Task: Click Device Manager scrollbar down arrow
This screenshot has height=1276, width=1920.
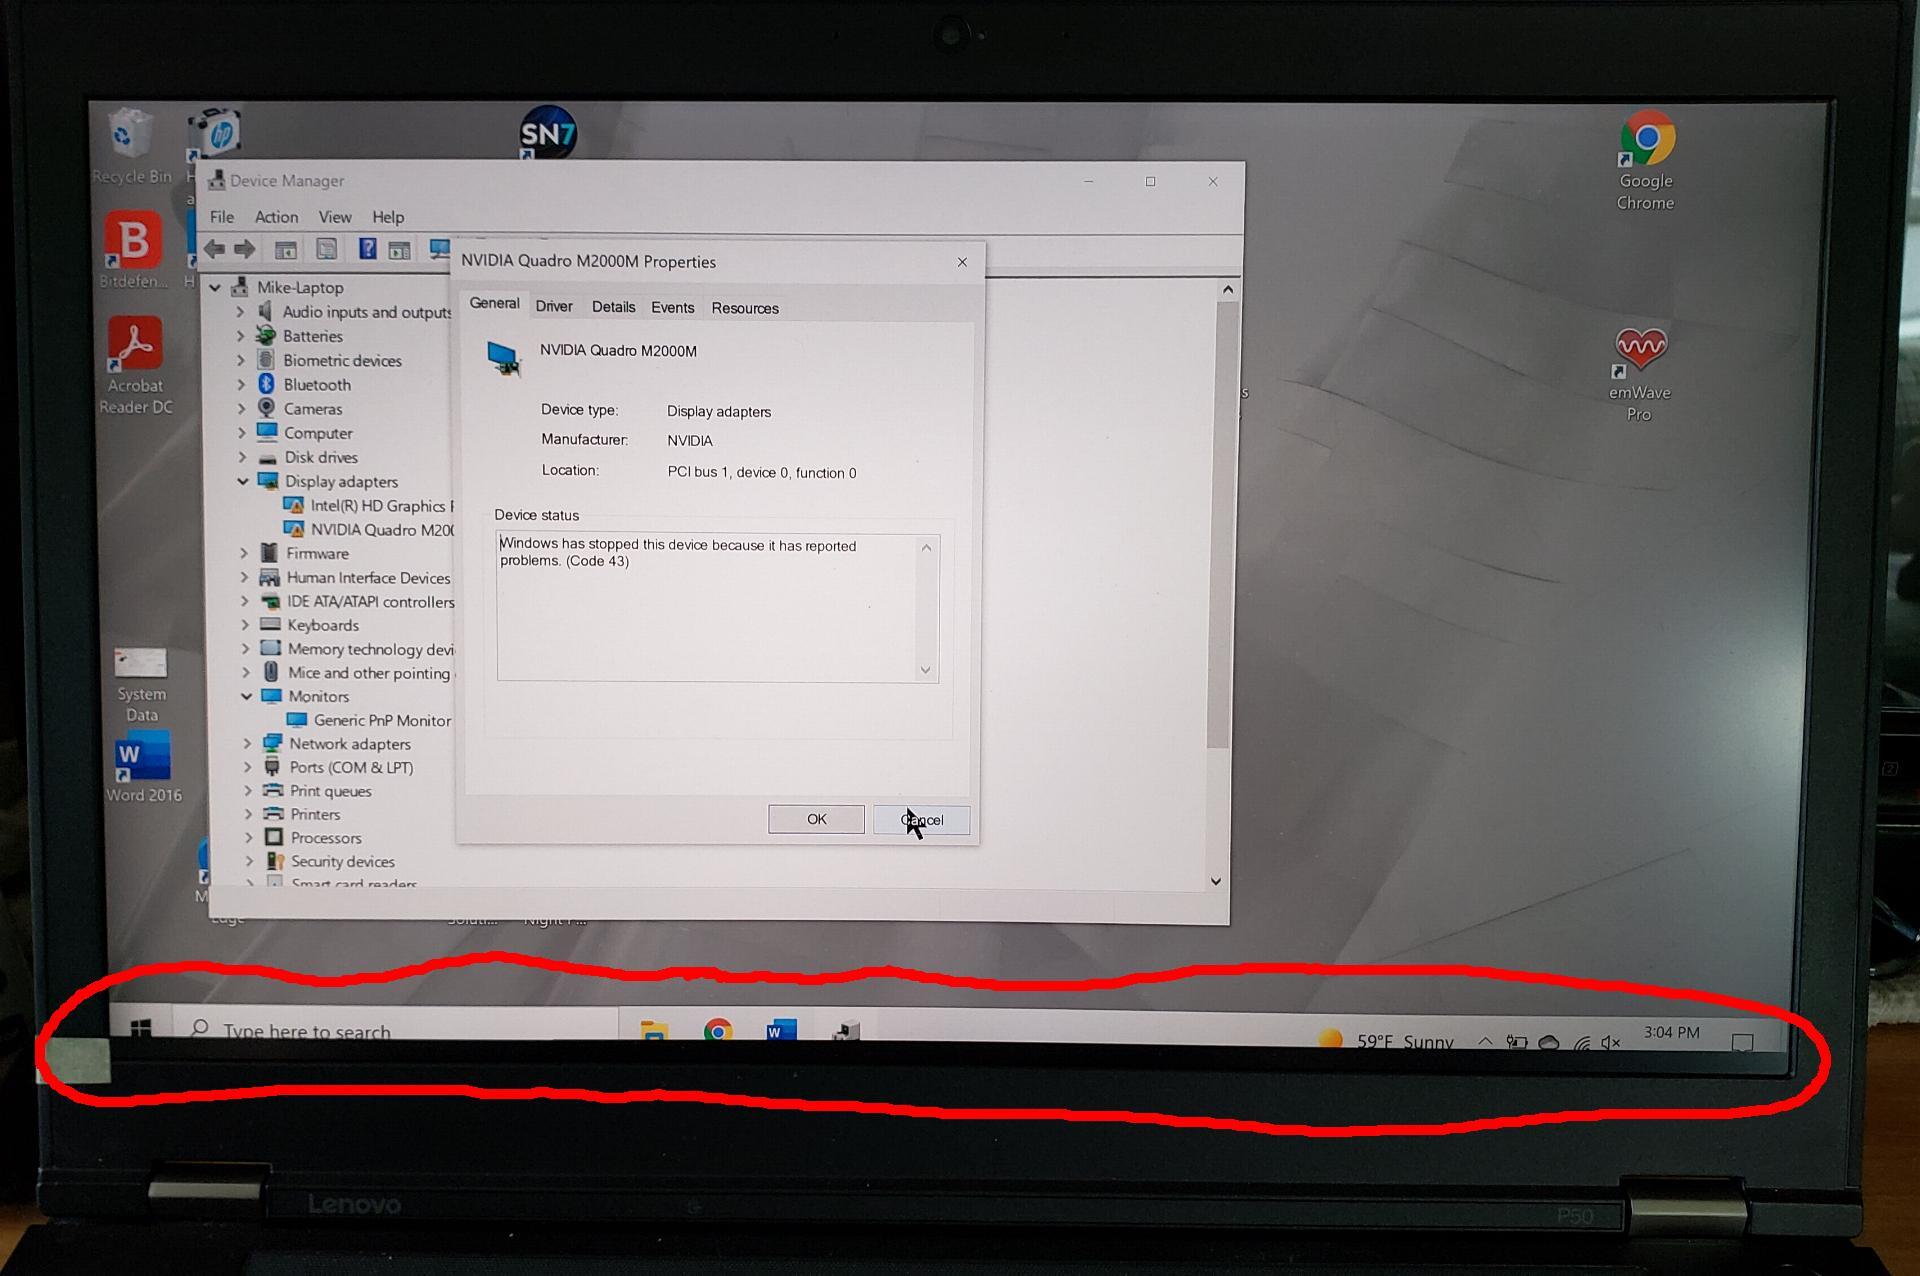Action: [1216, 881]
